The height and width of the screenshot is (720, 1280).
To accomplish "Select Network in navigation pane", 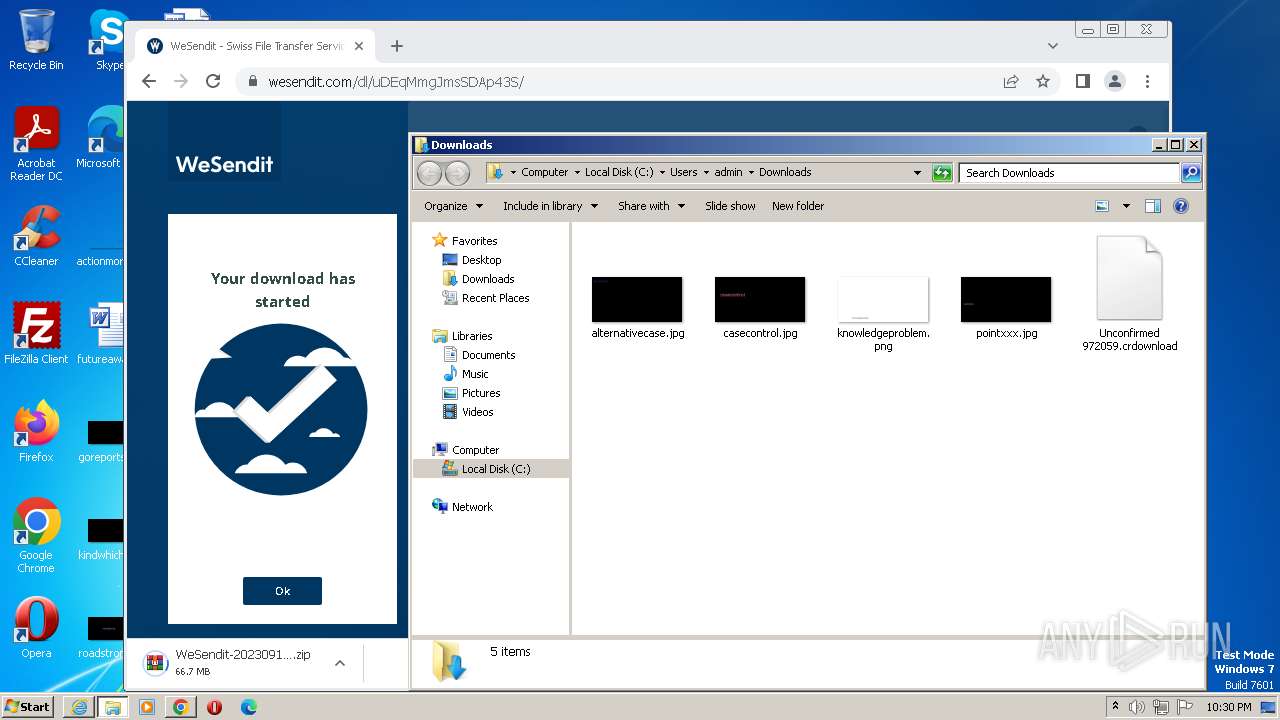I will point(472,507).
